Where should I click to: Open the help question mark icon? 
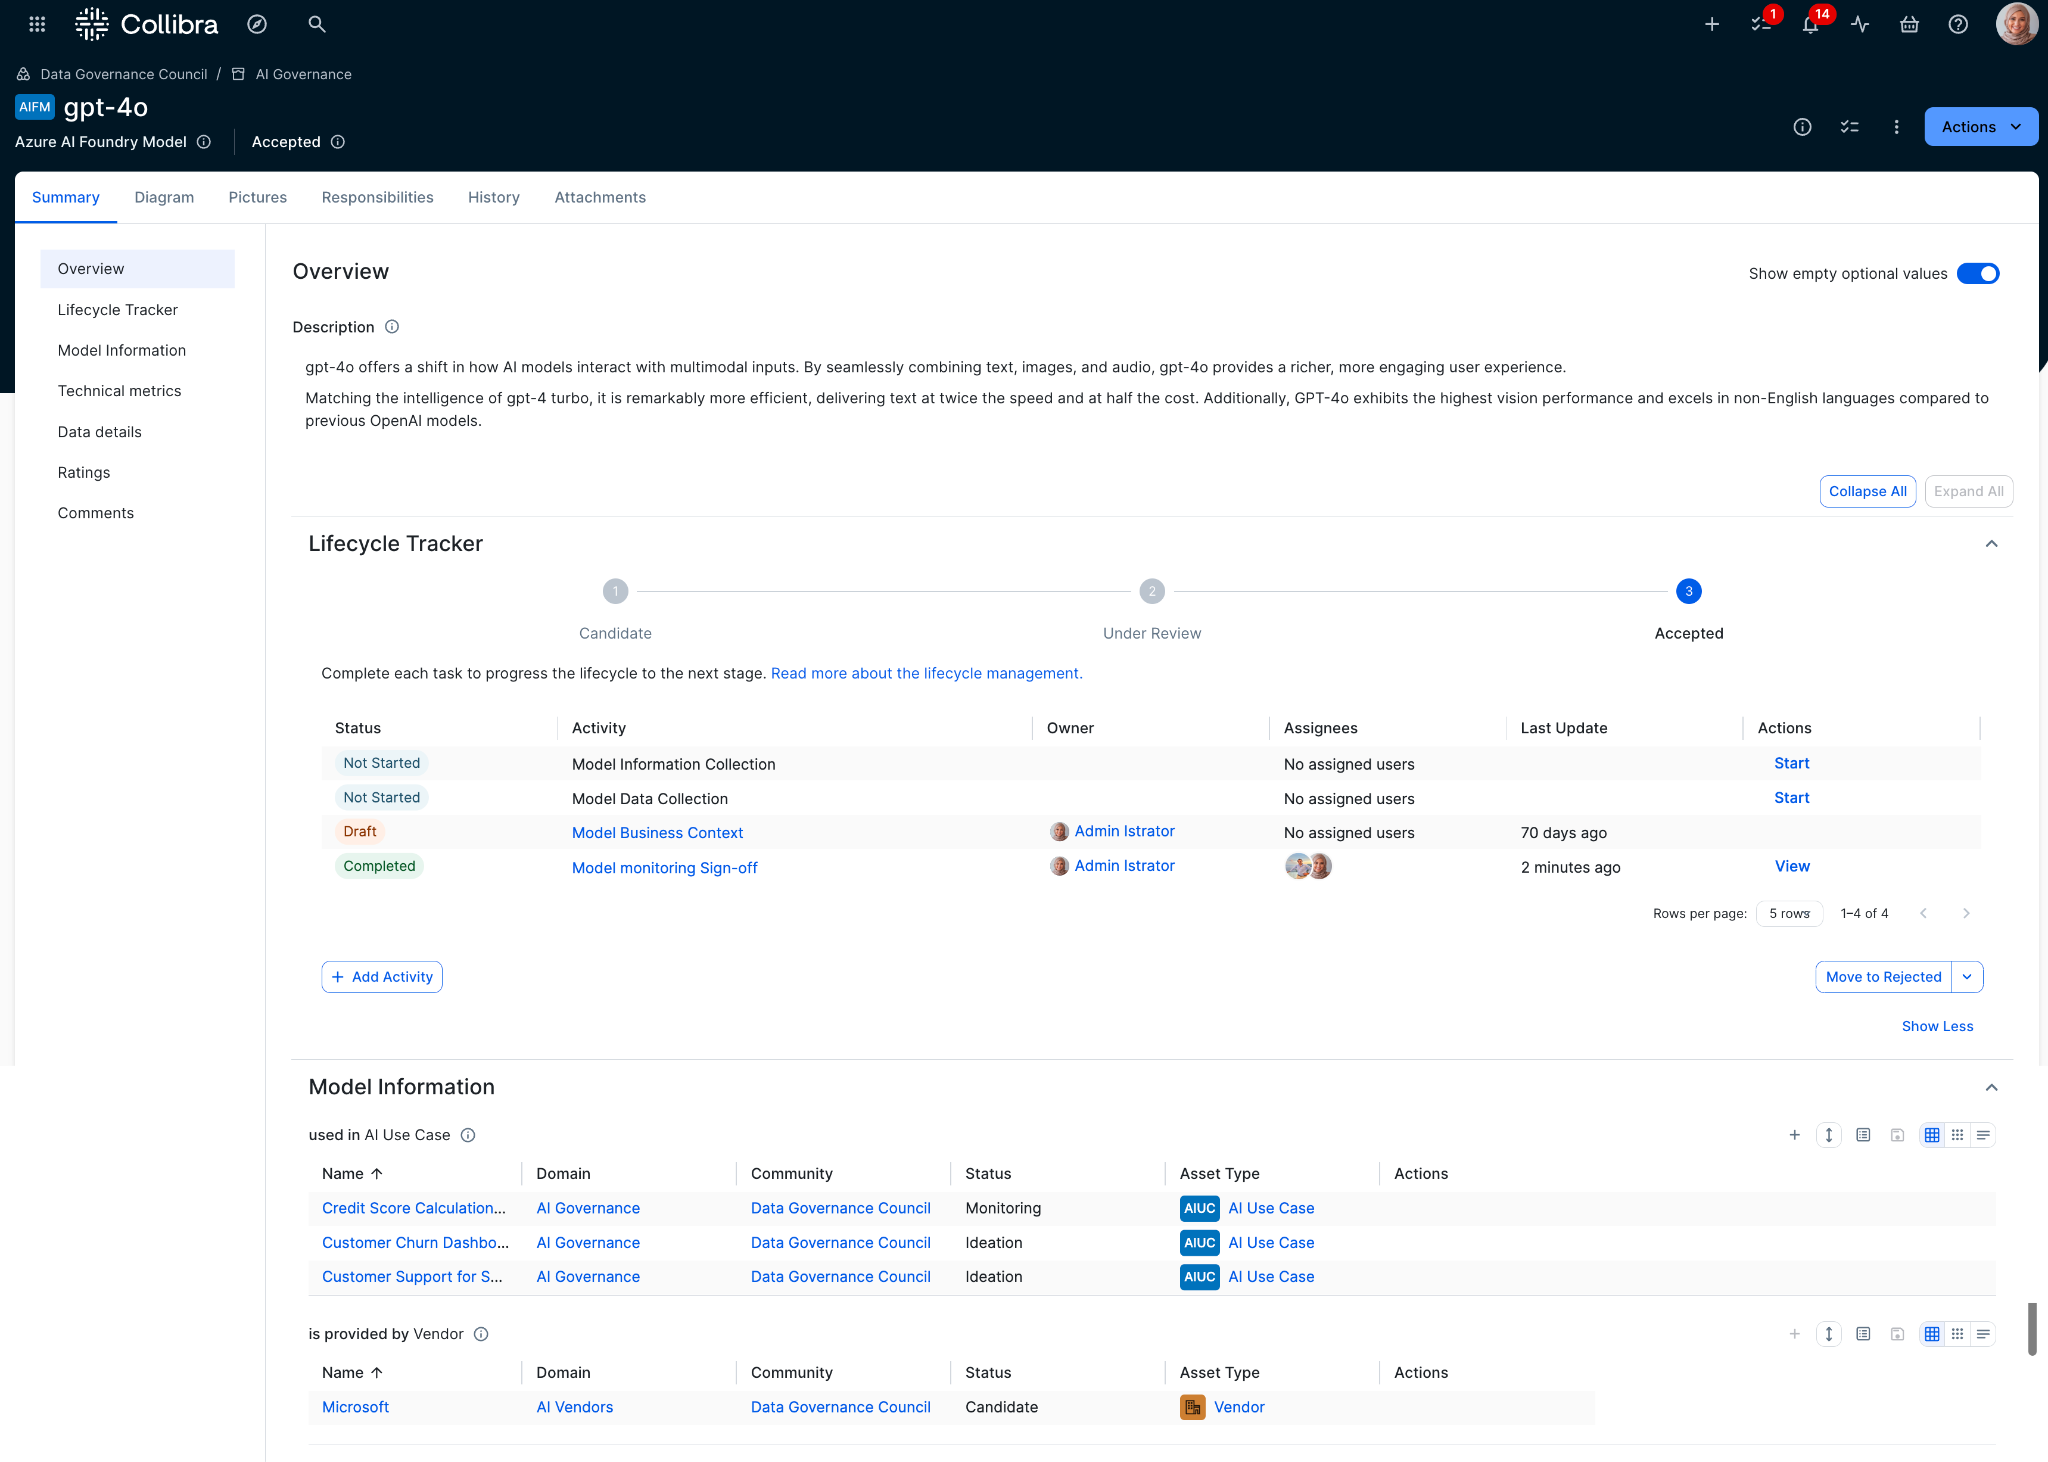pyautogui.click(x=1958, y=24)
